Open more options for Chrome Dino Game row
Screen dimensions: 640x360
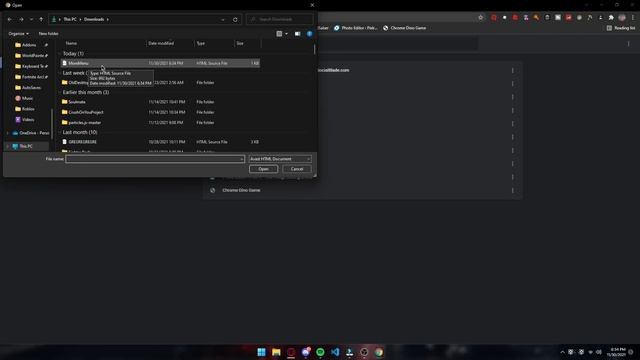click(x=513, y=190)
